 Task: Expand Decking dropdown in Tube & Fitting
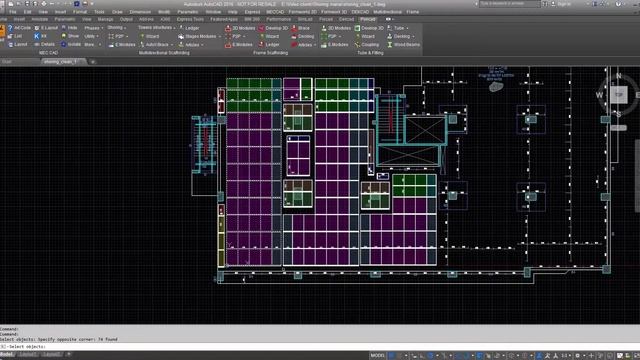(x=401, y=36)
